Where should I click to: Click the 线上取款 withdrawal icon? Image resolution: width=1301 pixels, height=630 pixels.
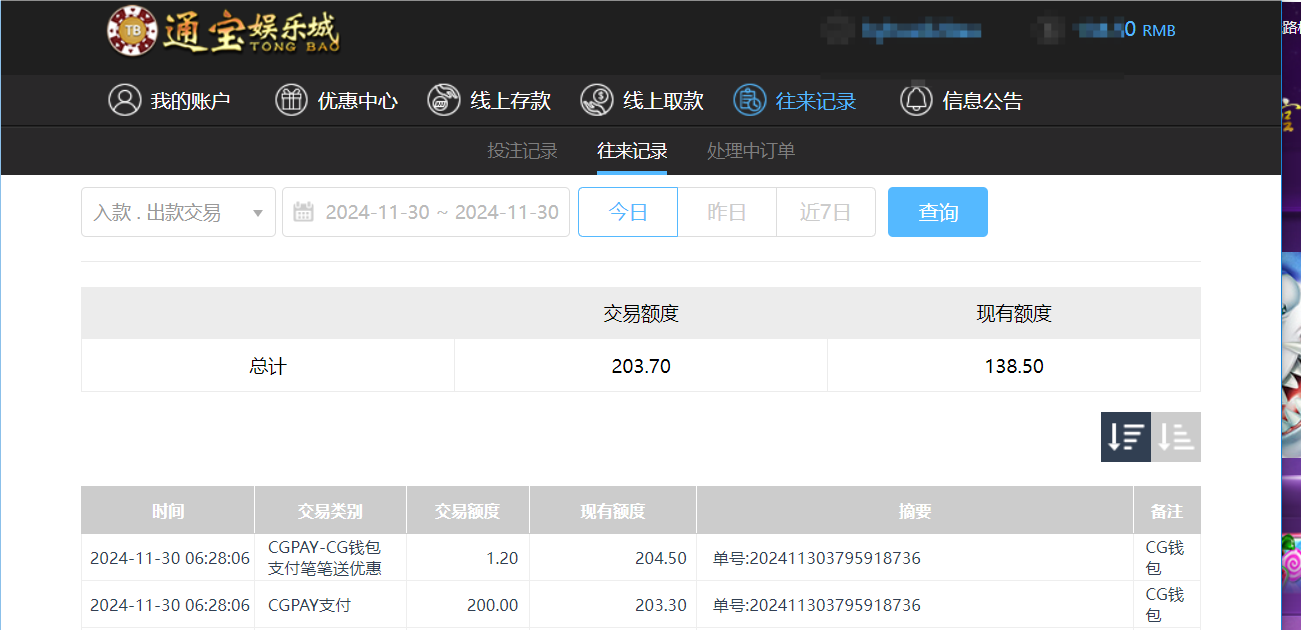pos(597,100)
